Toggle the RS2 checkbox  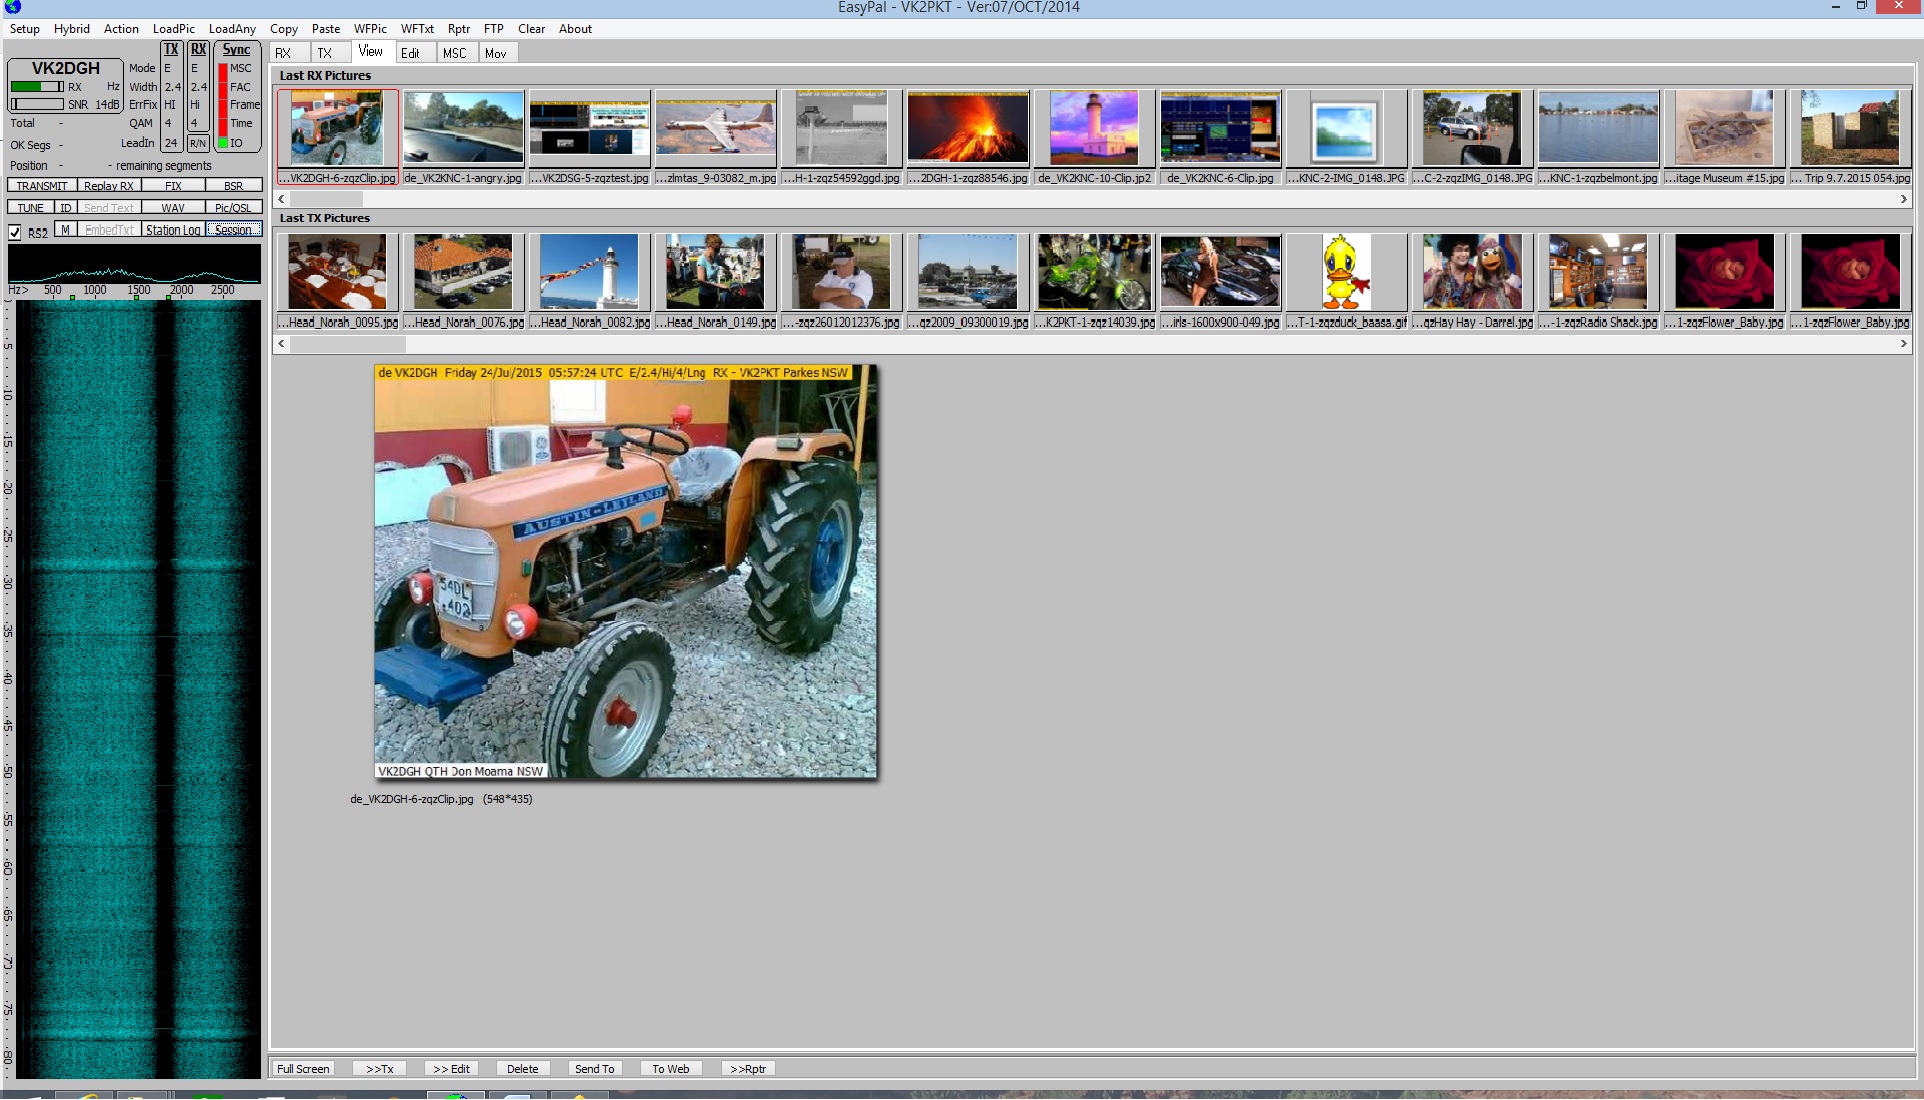point(15,232)
